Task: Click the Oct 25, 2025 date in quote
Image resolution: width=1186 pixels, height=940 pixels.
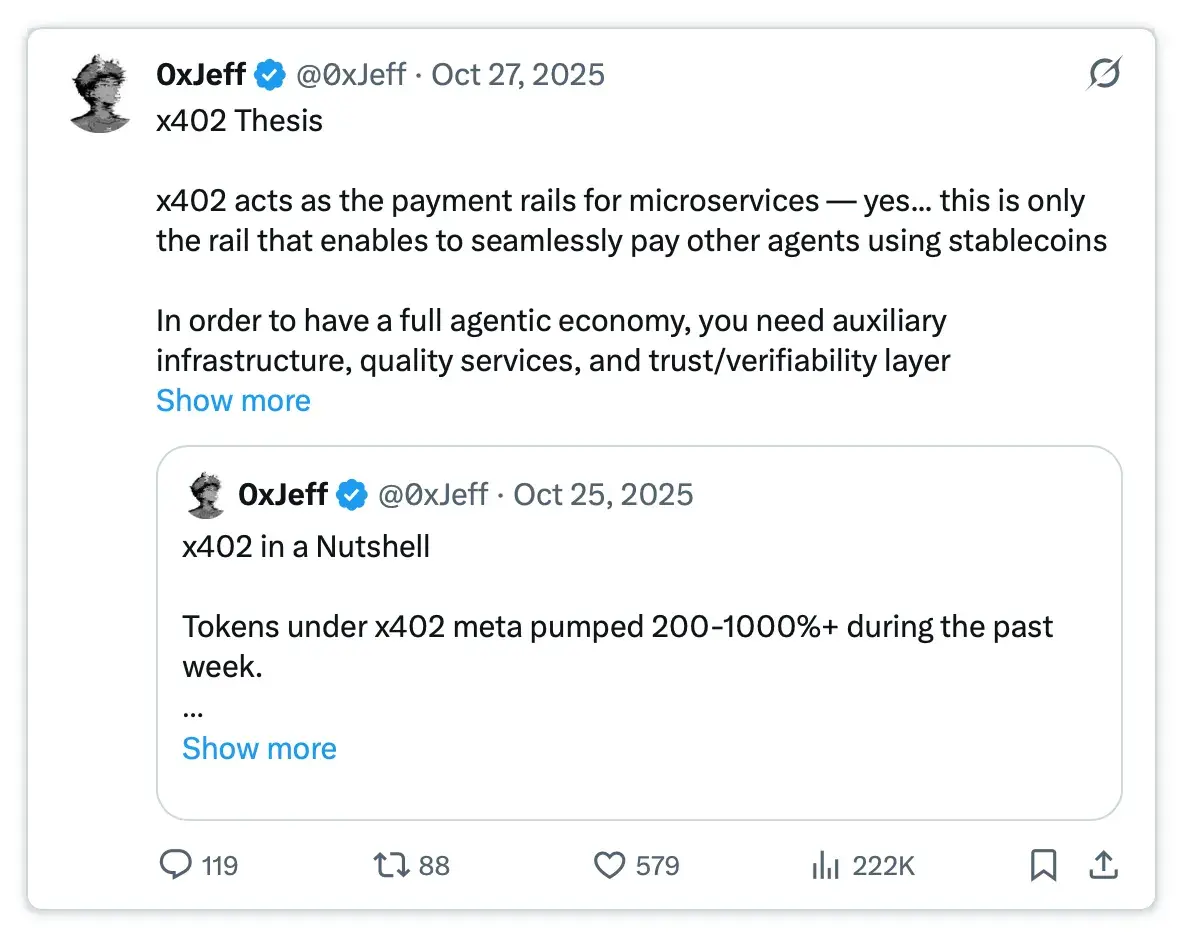Action: click(x=603, y=493)
